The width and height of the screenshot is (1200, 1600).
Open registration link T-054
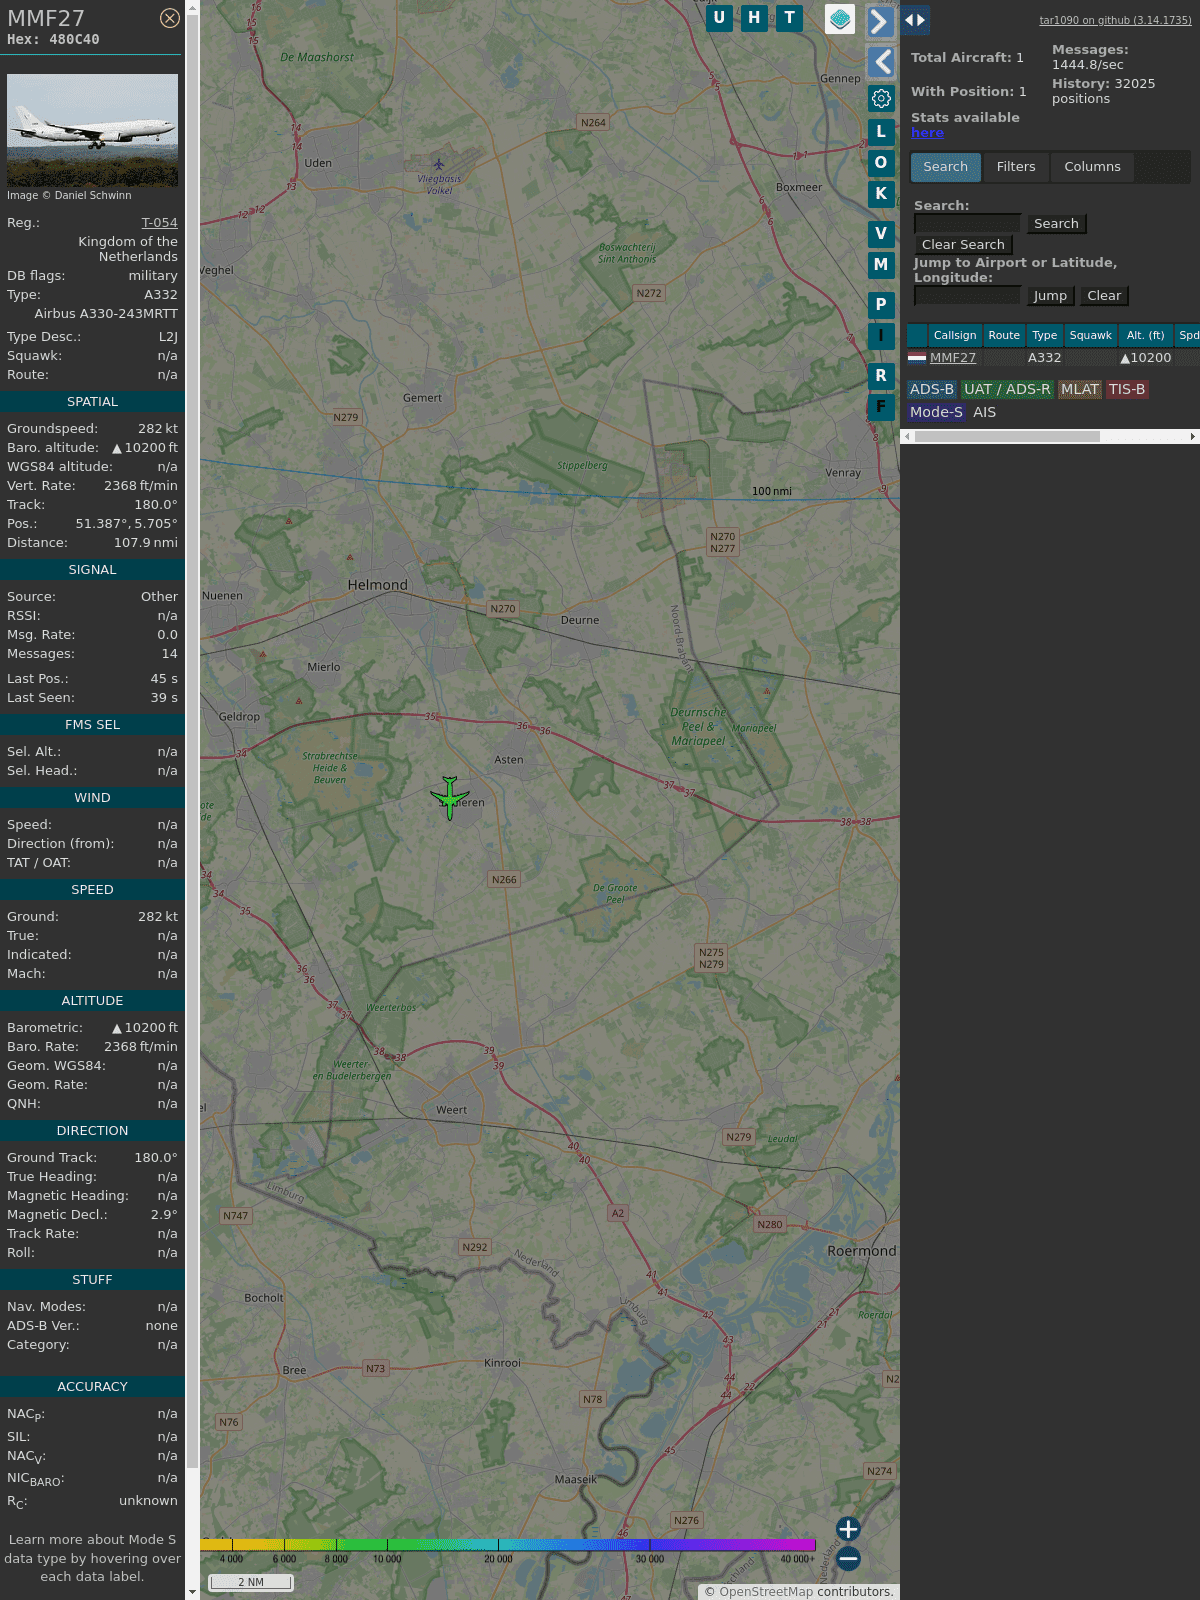[x=159, y=223]
